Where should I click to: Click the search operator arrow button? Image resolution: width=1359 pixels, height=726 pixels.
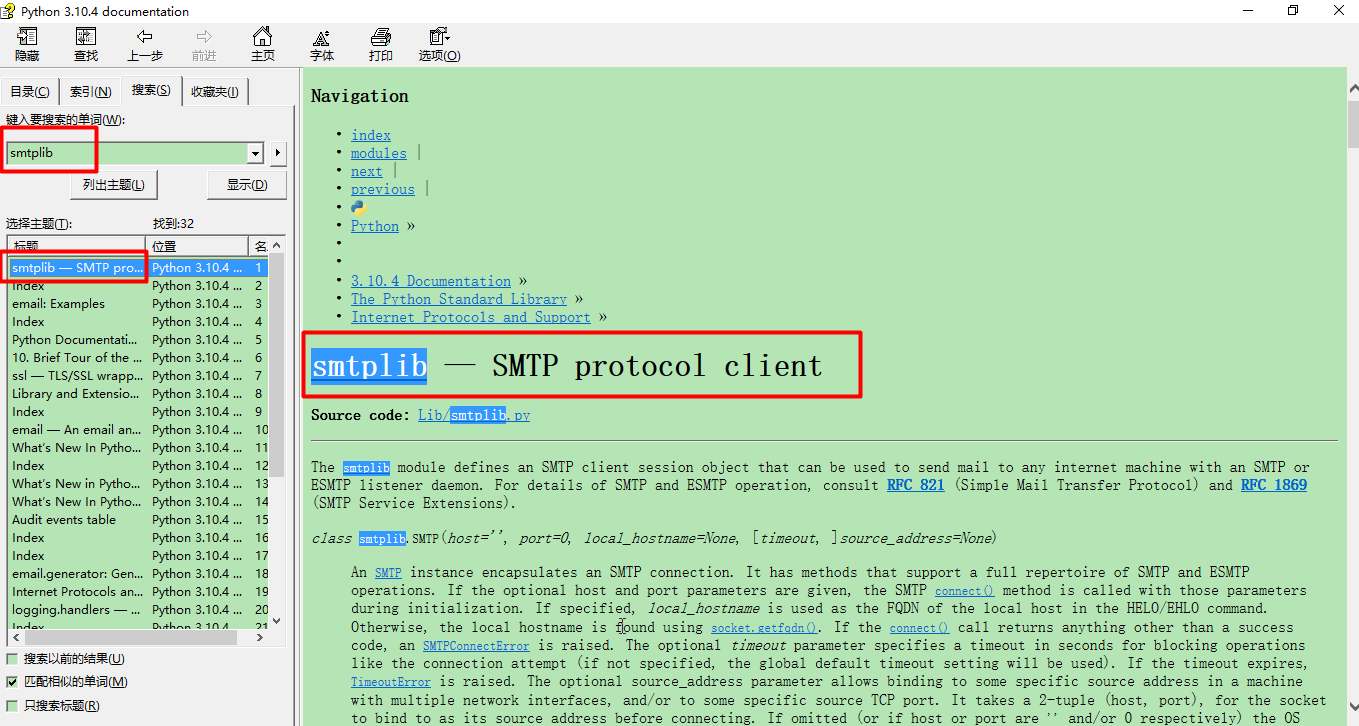[278, 153]
